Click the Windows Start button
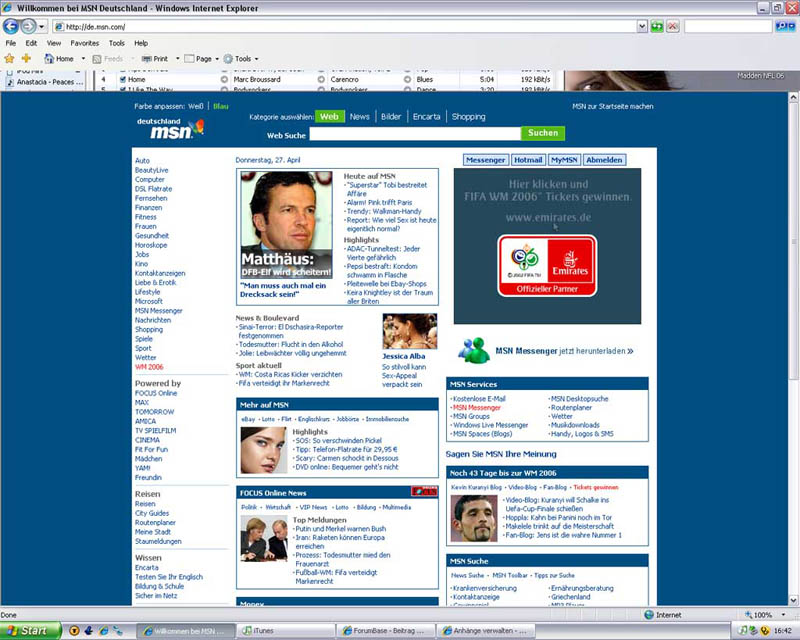Viewport: 800px width, 640px height. (30, 631)
